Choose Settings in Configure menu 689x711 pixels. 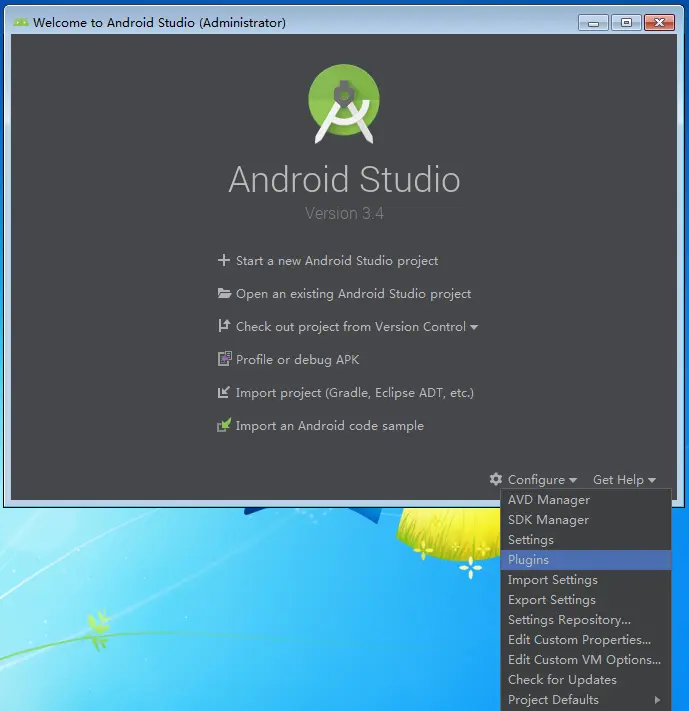point(586,540)
